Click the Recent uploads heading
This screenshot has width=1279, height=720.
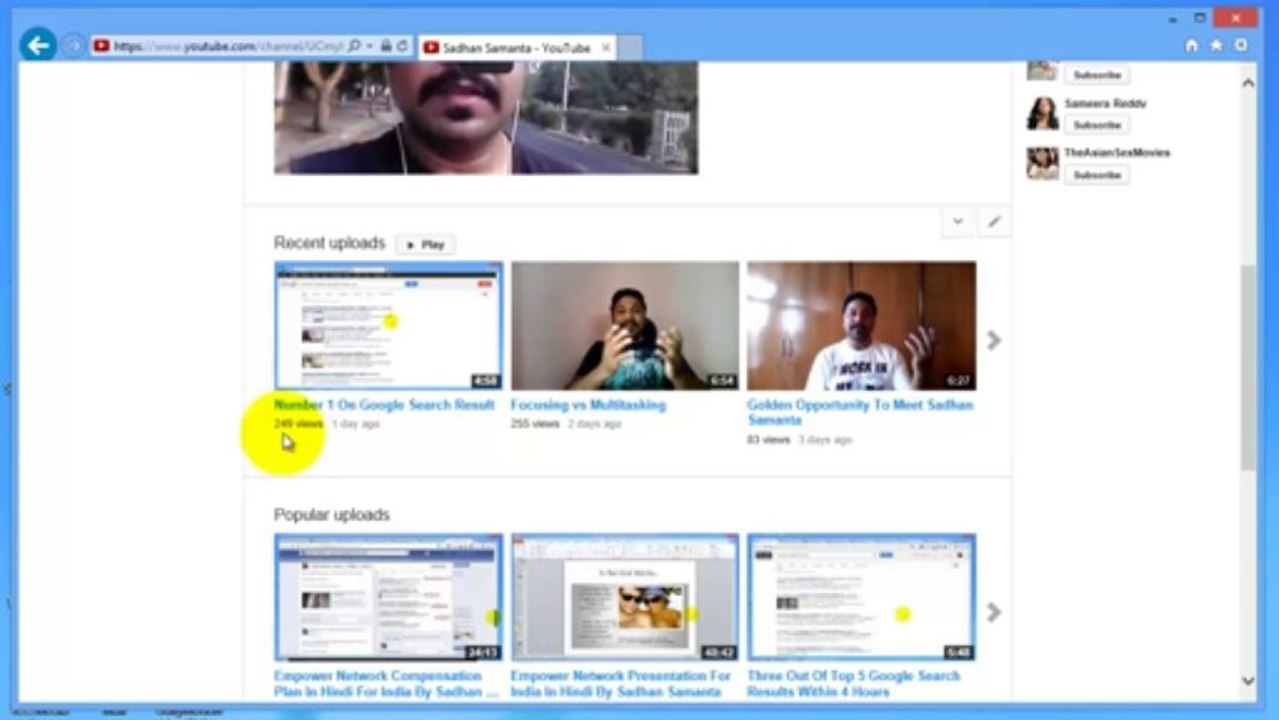[329, 243]
